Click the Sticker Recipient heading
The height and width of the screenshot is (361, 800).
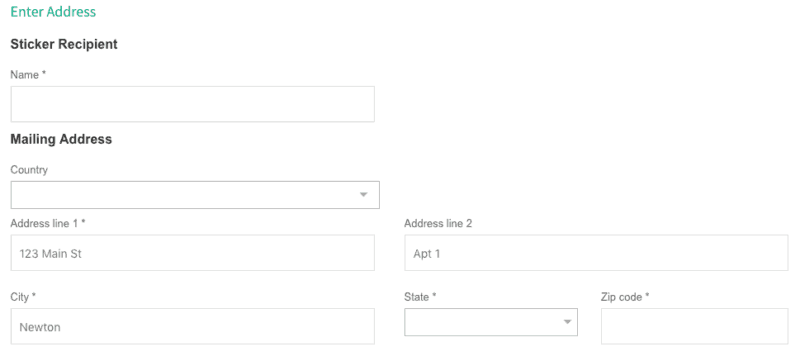(64, 44)
